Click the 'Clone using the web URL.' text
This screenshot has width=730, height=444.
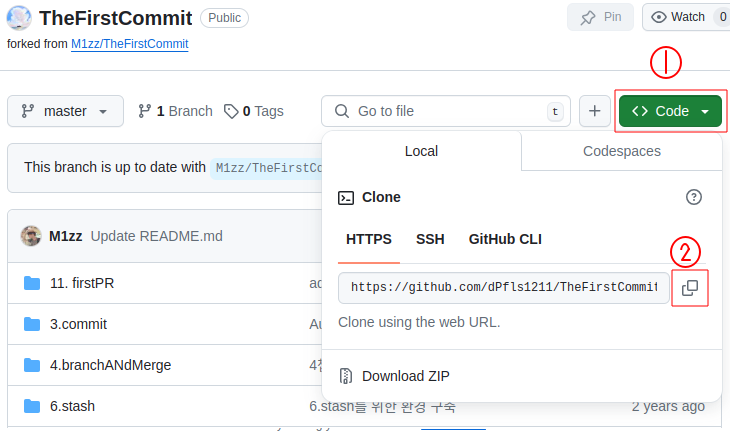[419, 322]
